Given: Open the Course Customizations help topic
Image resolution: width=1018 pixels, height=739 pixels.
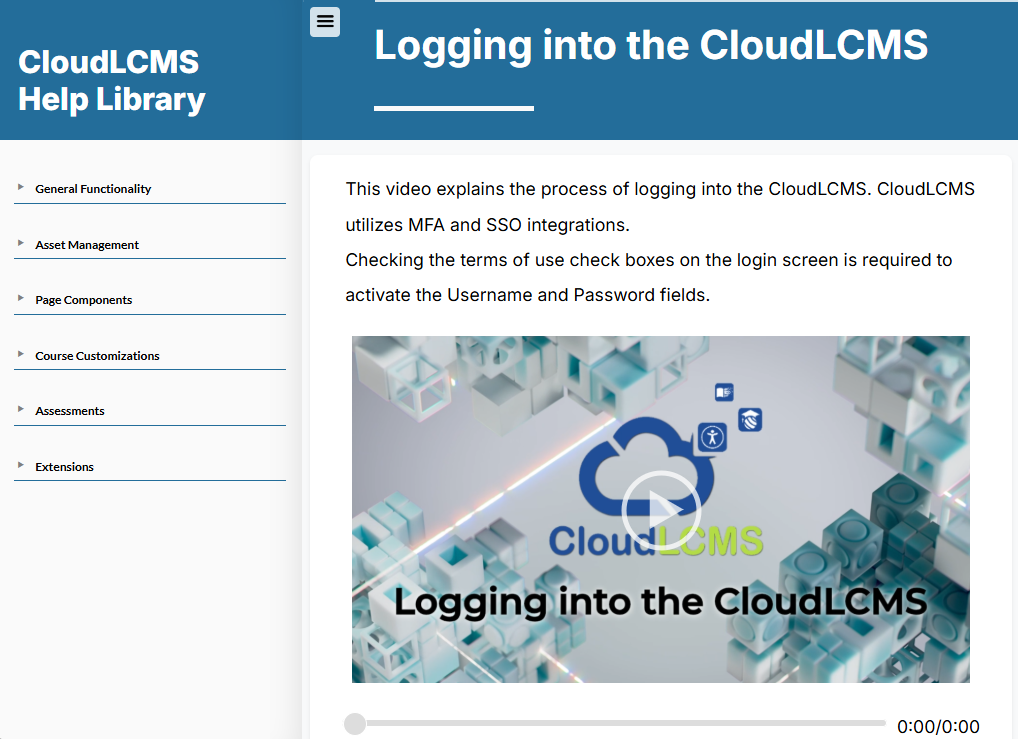Looking at the screenshot, I should pyautogui.click(x=97, y=355).
